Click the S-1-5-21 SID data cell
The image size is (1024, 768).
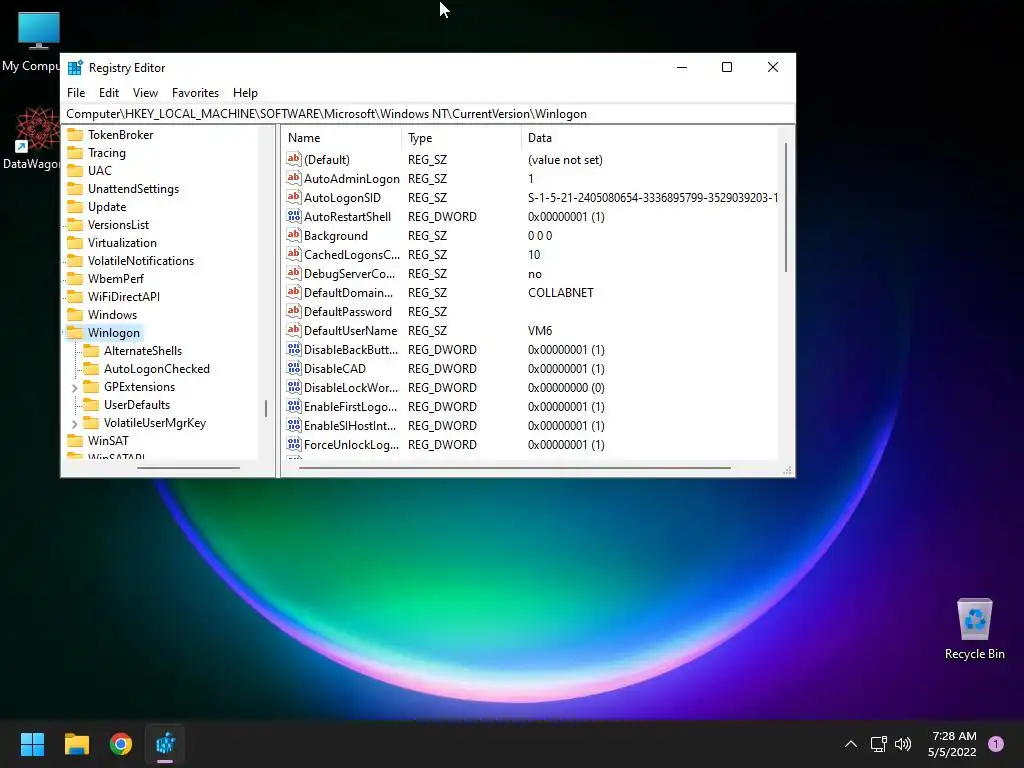652,197
